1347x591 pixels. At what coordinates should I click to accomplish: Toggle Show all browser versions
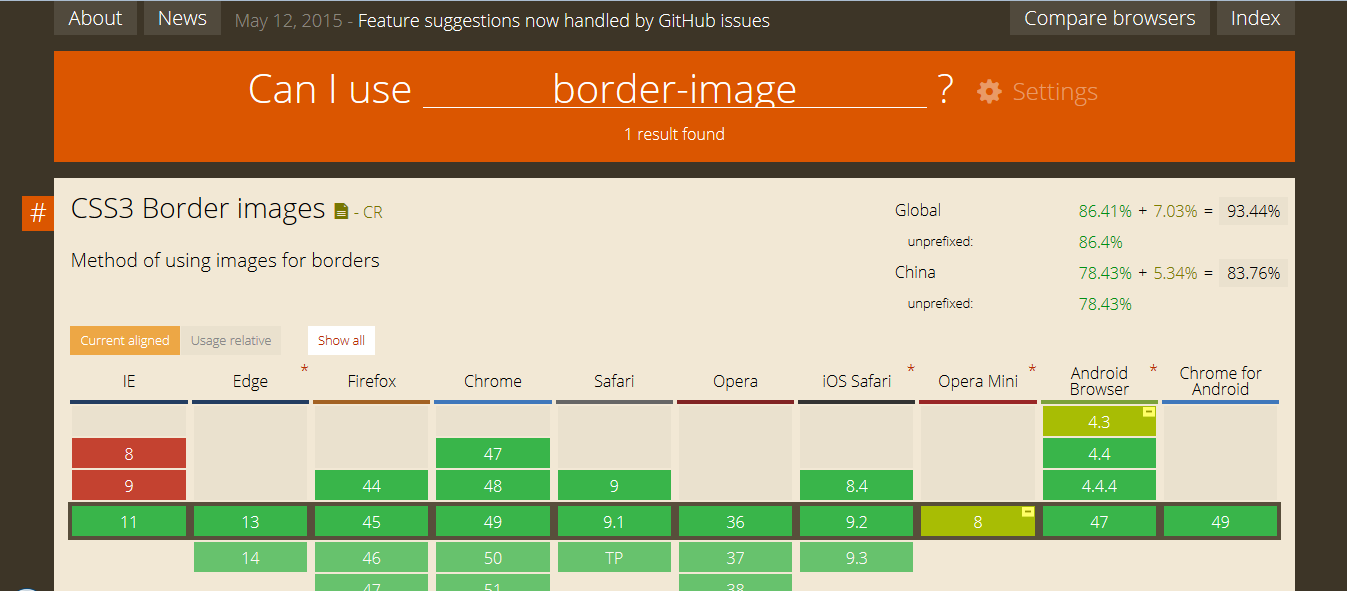(x=341, y=340)
